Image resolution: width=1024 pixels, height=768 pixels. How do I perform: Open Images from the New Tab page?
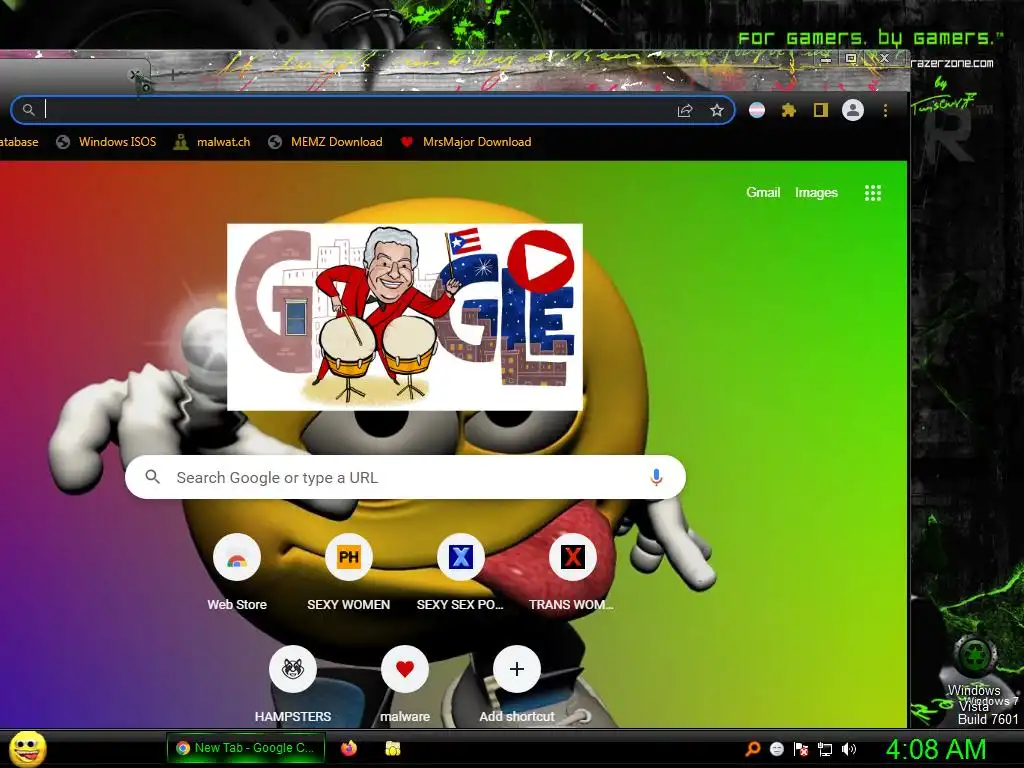point(816,193)
